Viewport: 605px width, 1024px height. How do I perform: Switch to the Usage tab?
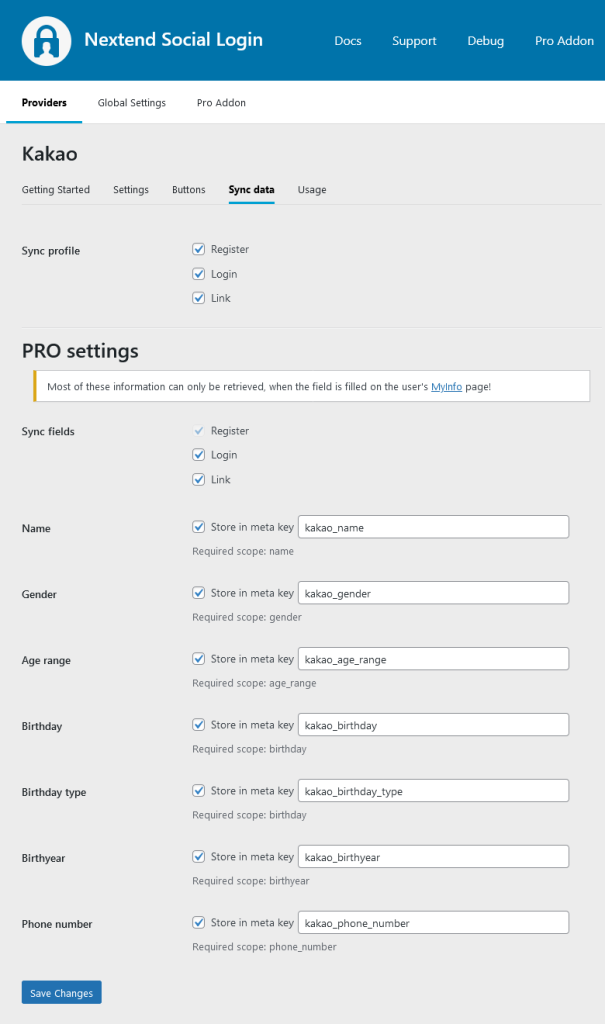point(312,190)
